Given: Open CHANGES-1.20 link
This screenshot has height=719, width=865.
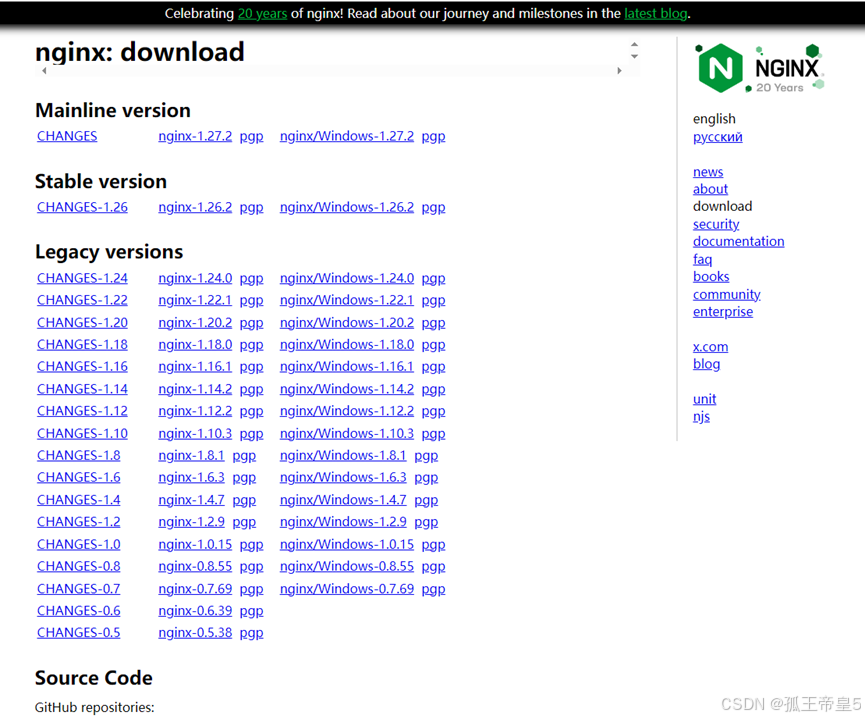Looking at the screenshot, I should tap(82, 323).
